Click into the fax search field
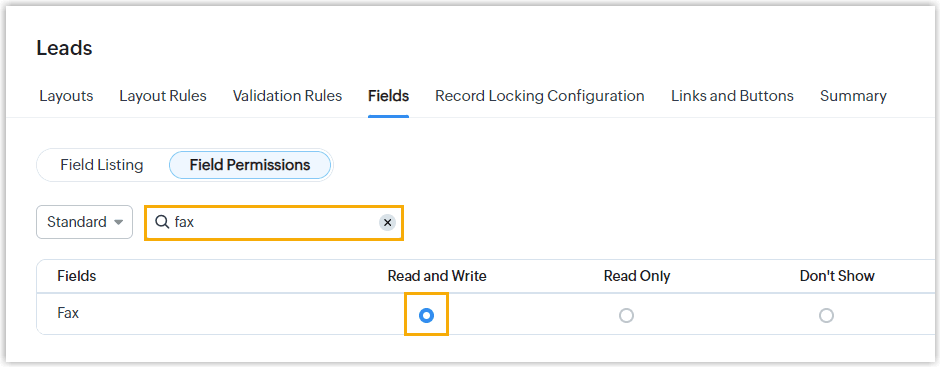The width and height of the screenshot is (941, 368). [x=274, y=223]
